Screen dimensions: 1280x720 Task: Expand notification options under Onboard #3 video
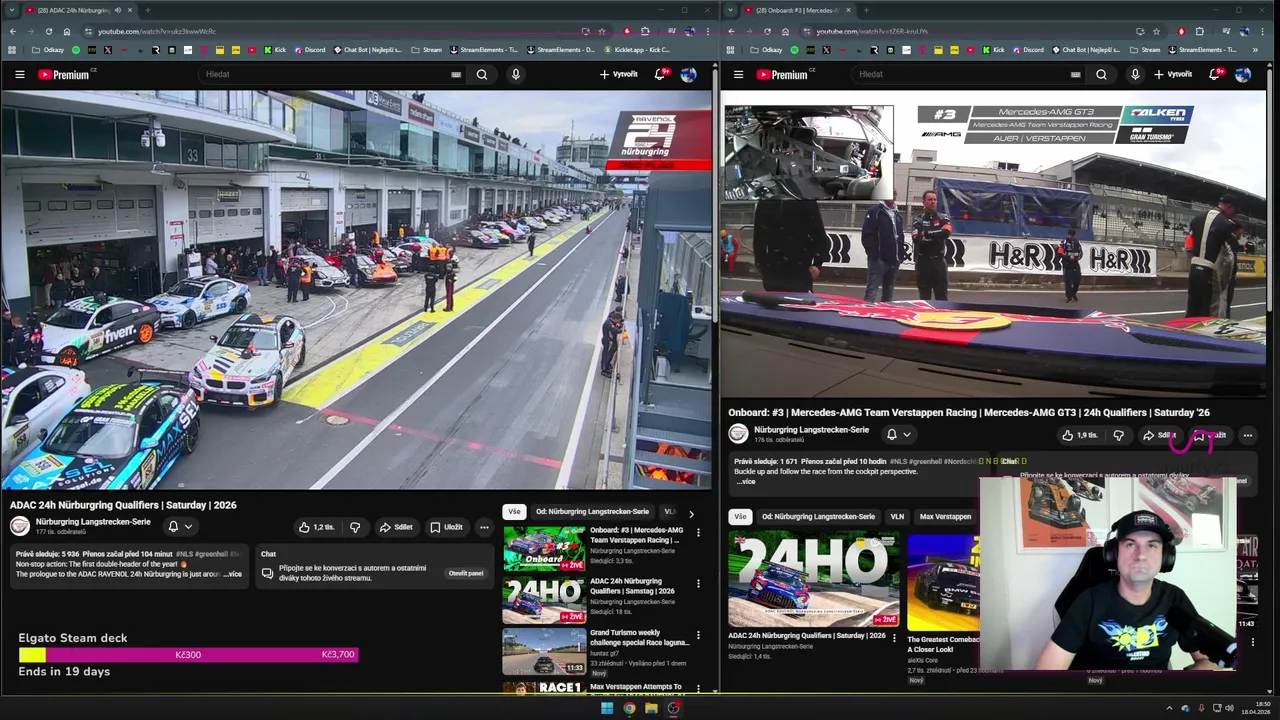(898, 434)
